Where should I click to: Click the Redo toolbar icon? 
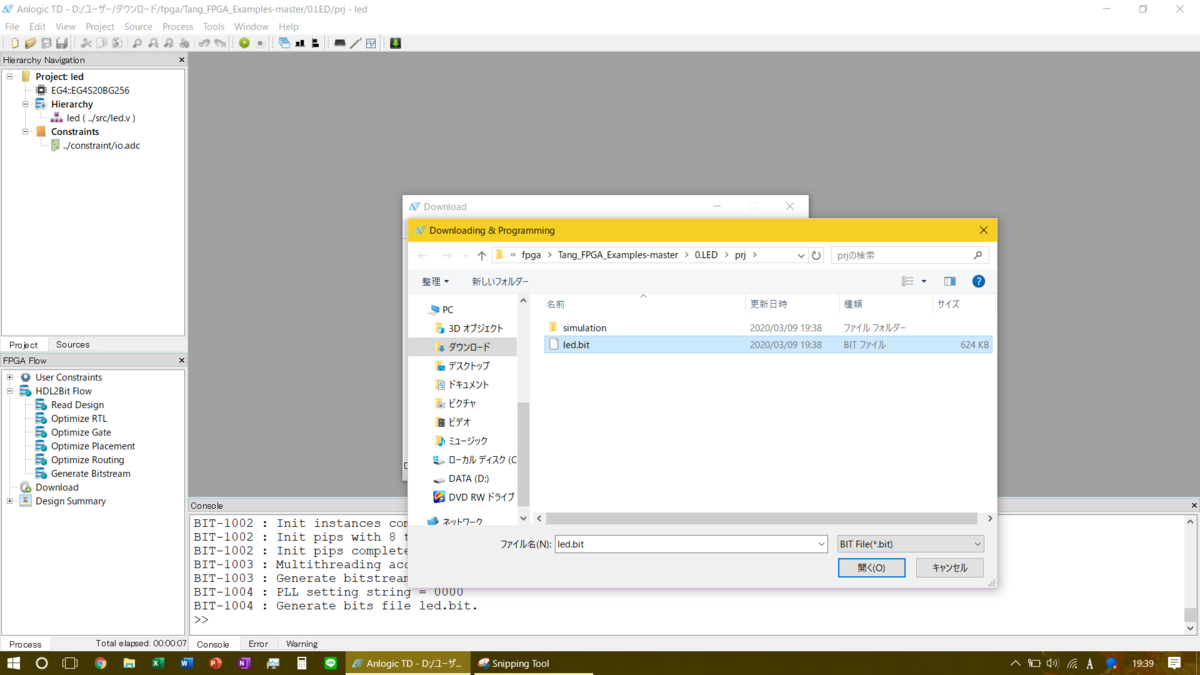click(220, 43)
